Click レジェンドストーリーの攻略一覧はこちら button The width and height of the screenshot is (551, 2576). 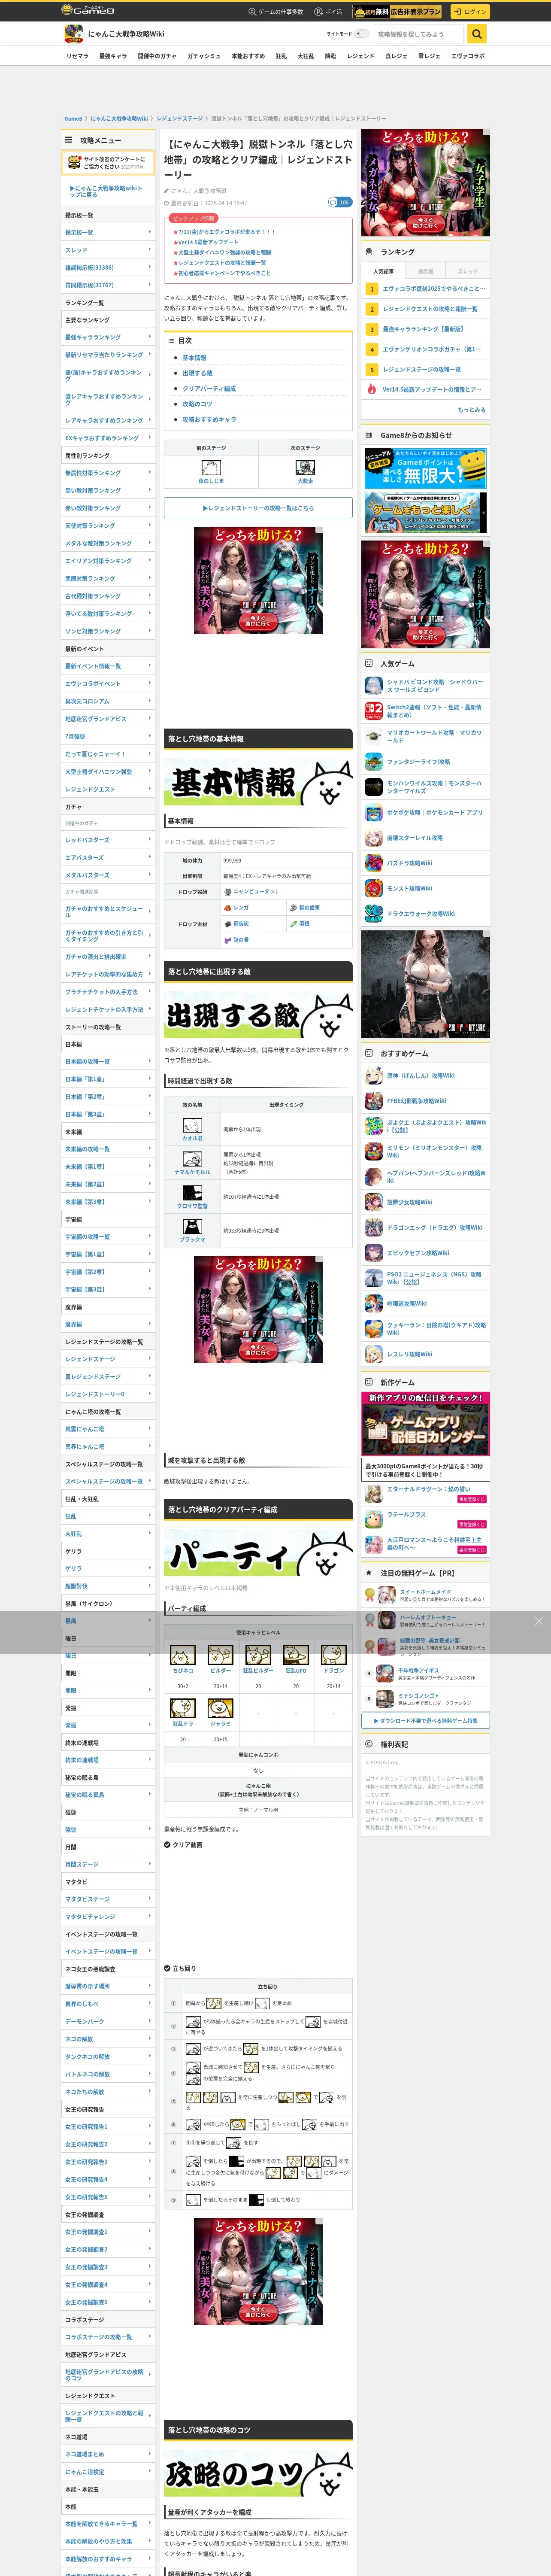[x=258, y=508]
